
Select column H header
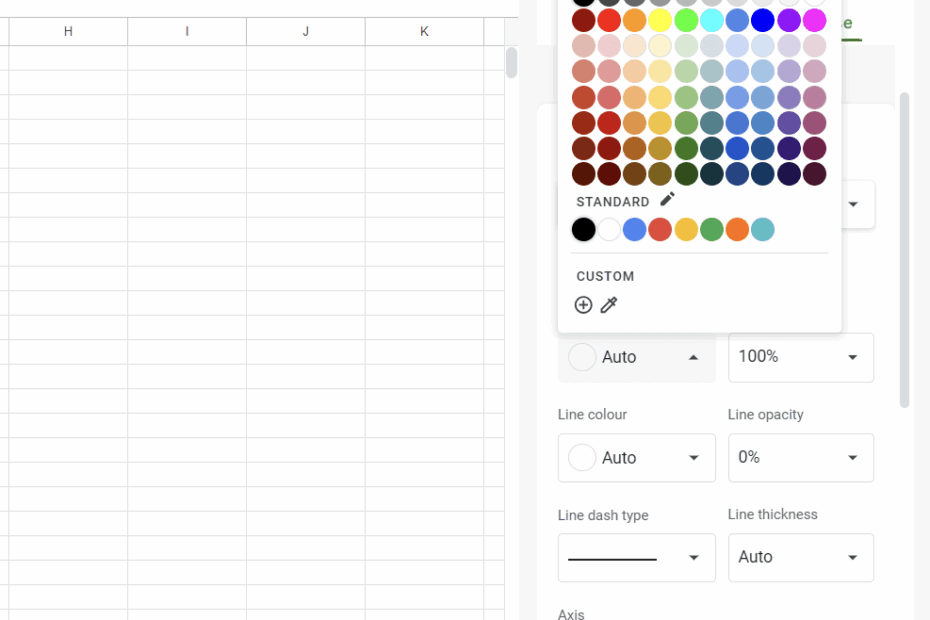pos(68,31)
